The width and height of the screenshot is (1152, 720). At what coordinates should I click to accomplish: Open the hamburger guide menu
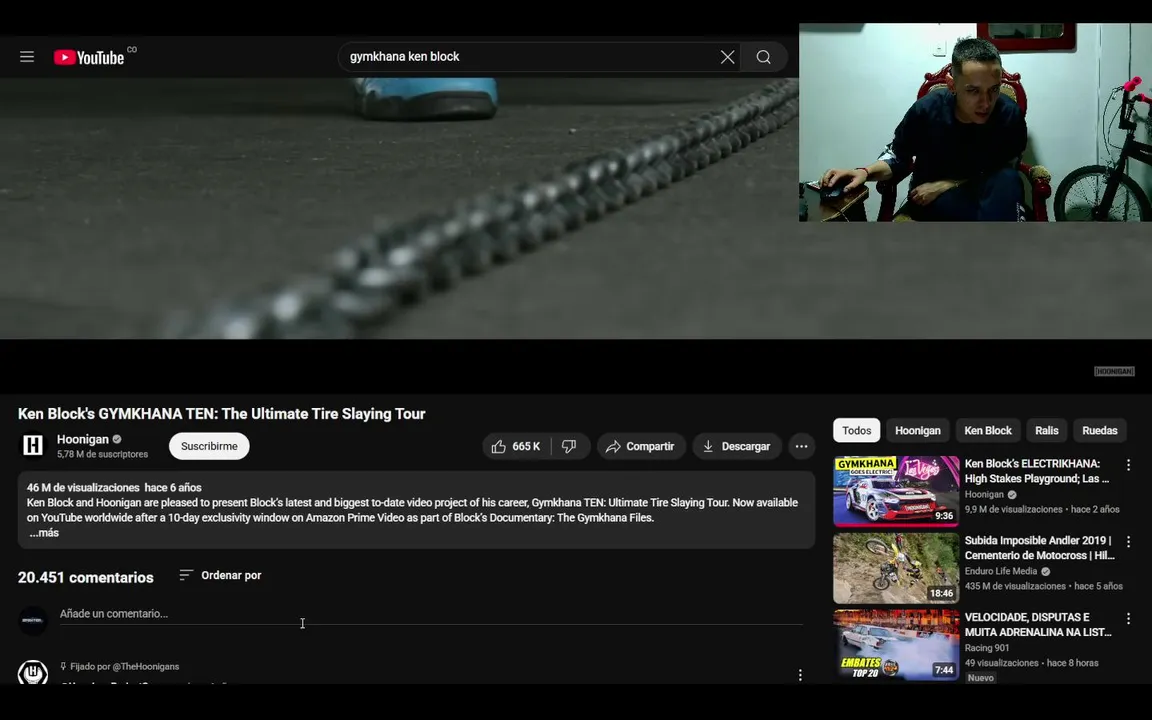coord(27,57)
